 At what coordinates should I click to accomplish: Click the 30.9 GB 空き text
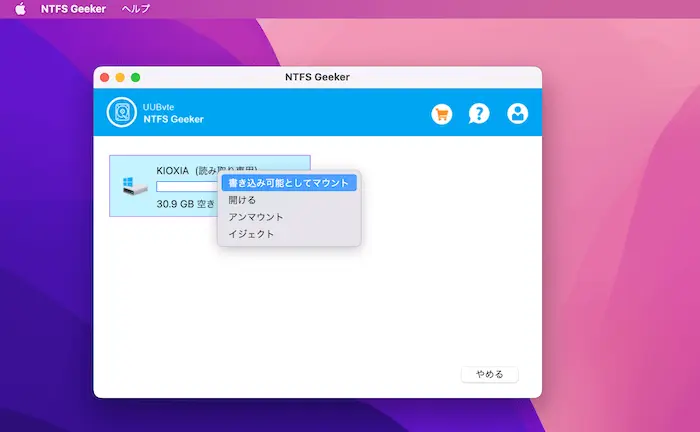185,204
